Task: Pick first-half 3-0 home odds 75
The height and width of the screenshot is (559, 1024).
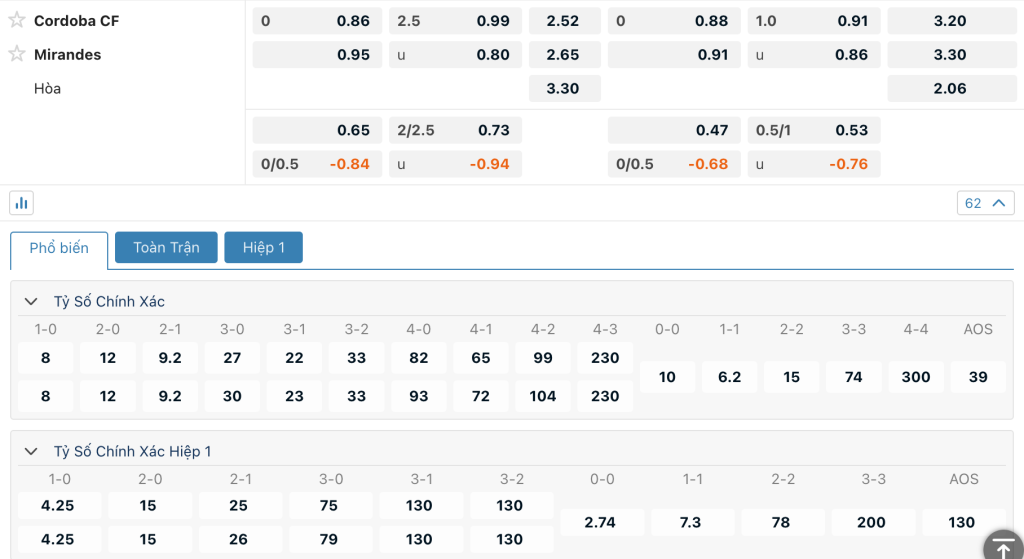Action: pyautogui.click(x=330, y=505)
